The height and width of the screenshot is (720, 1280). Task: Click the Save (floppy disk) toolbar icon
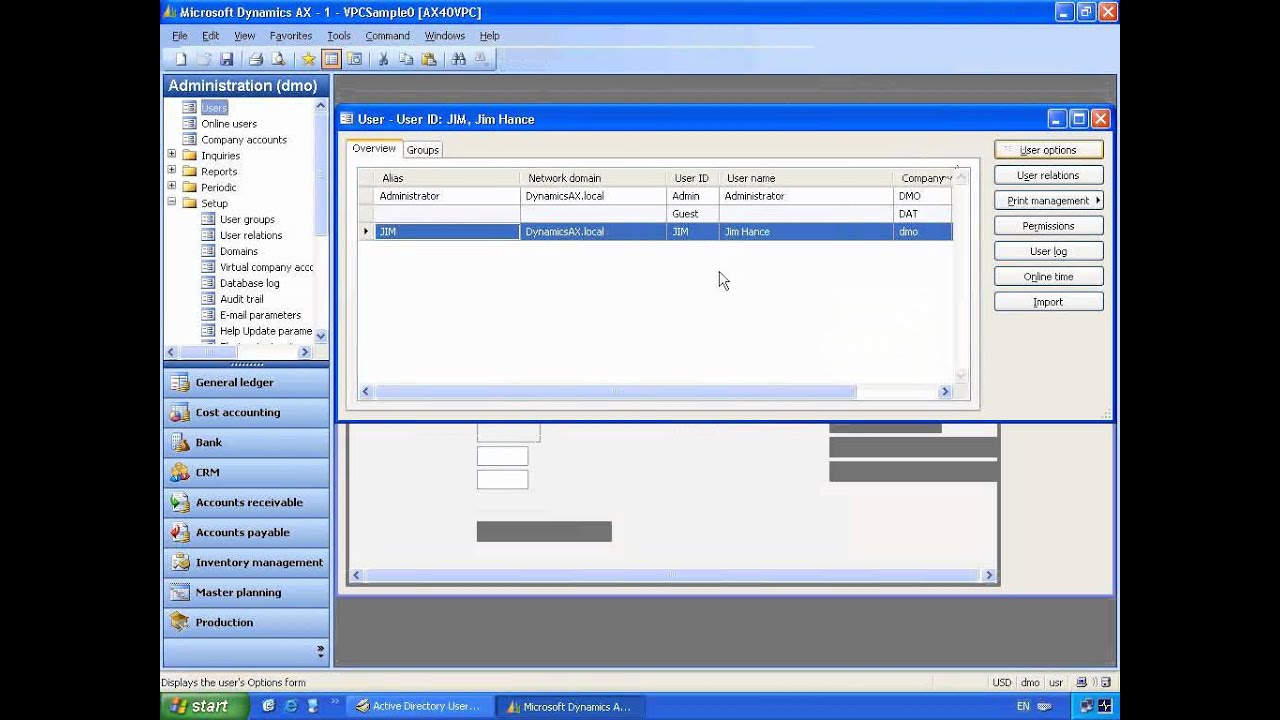[227, 59]
